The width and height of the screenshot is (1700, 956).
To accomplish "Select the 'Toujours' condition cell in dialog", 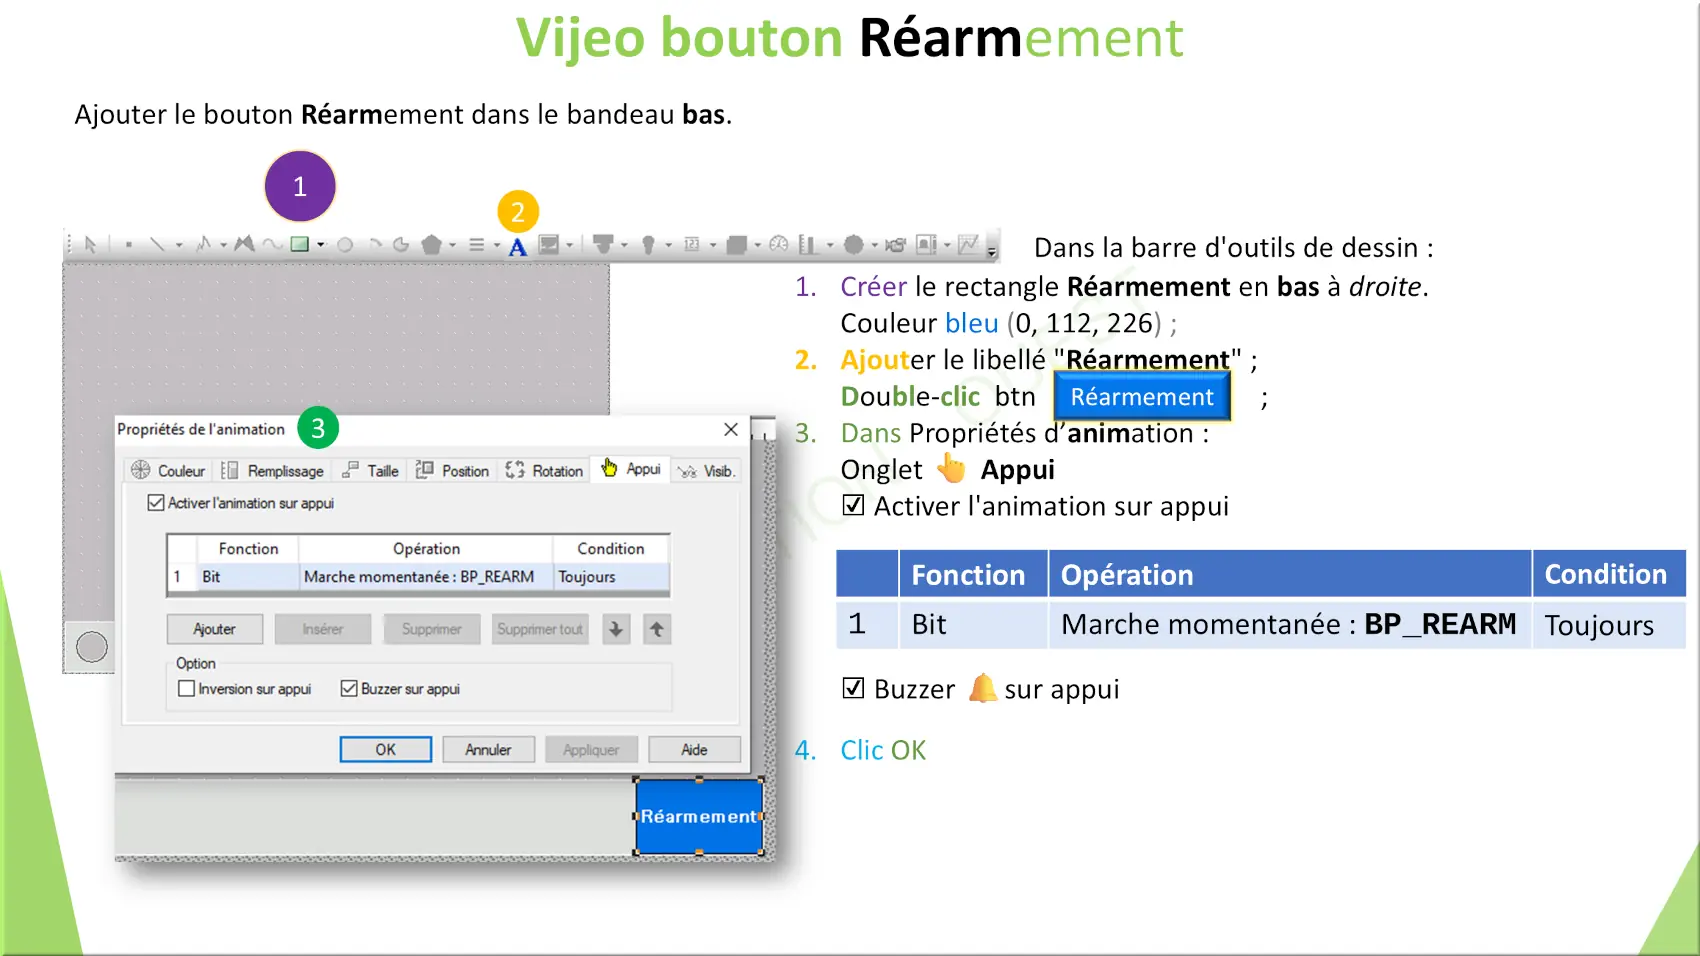I will click(611, 577).
